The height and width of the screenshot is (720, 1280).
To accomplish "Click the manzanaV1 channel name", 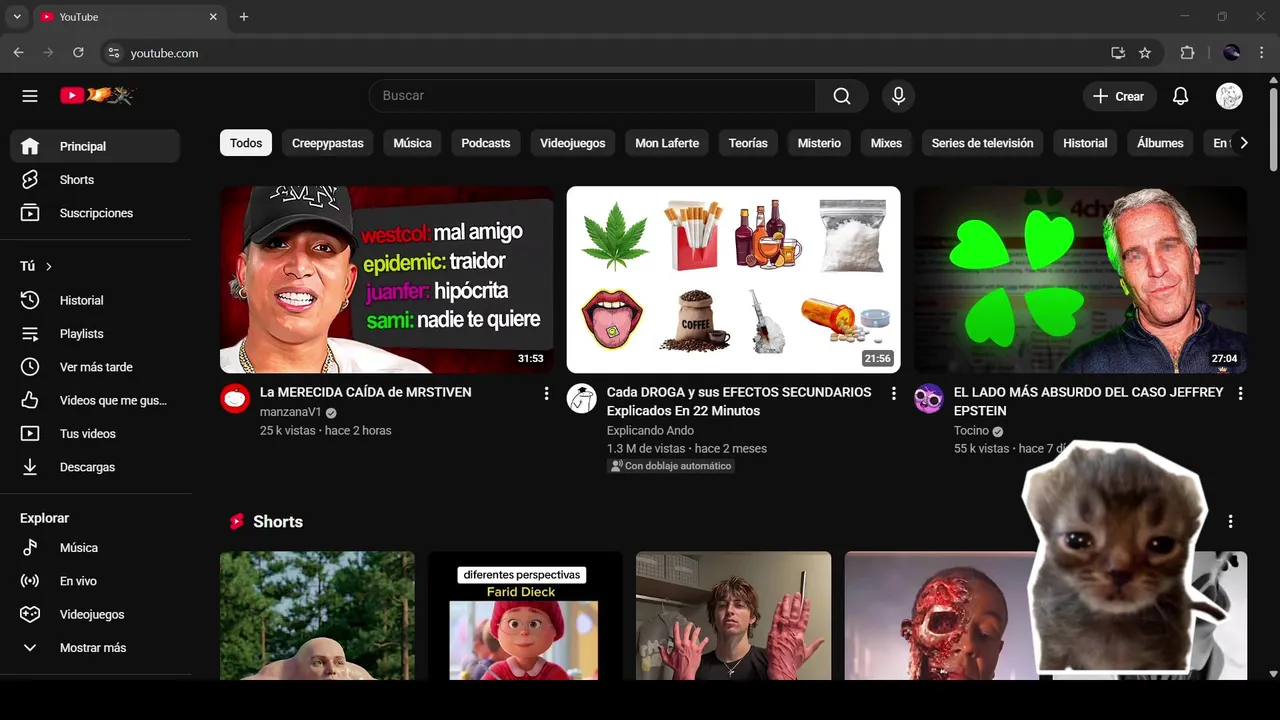I will (x=291, y=412).
